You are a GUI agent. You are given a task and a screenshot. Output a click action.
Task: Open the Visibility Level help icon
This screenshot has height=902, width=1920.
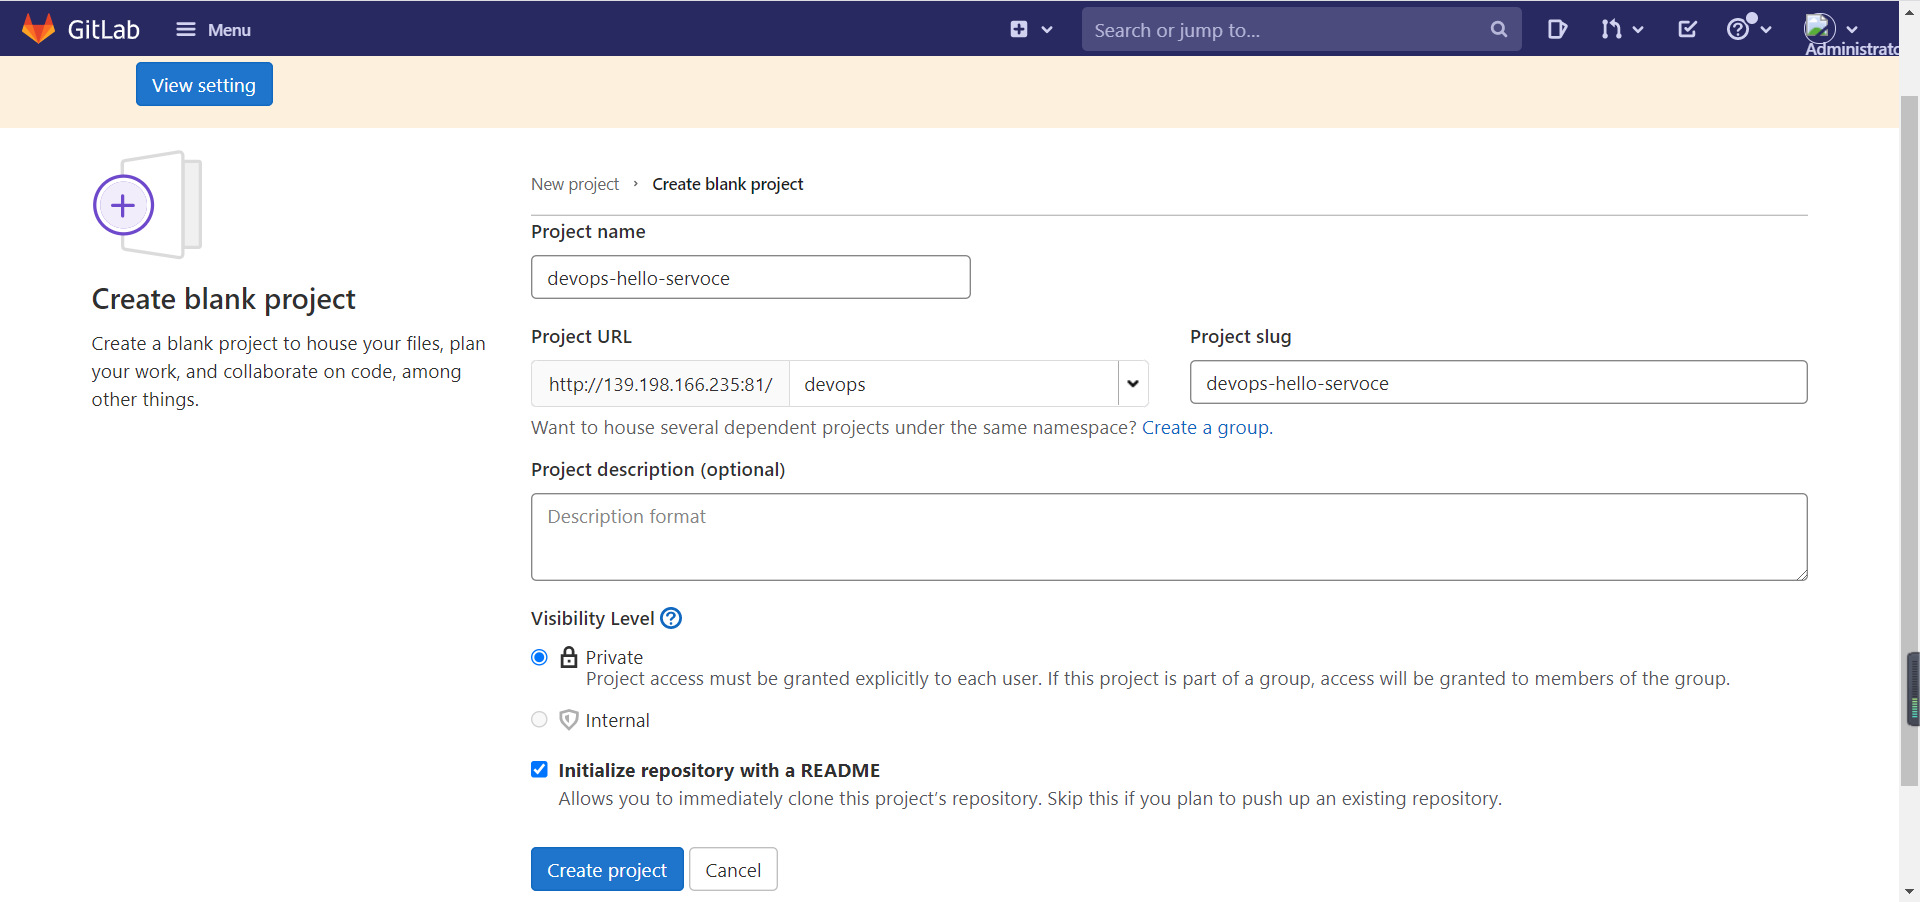point(672,618)
